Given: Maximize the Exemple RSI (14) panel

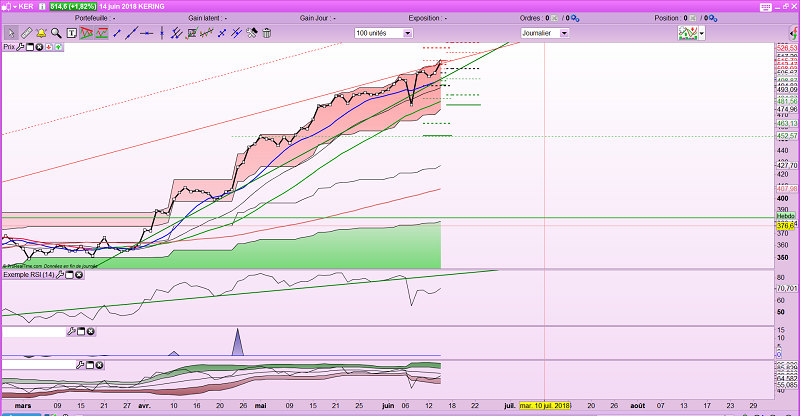Looking at the screenshot, I should [x=69, y=275].
